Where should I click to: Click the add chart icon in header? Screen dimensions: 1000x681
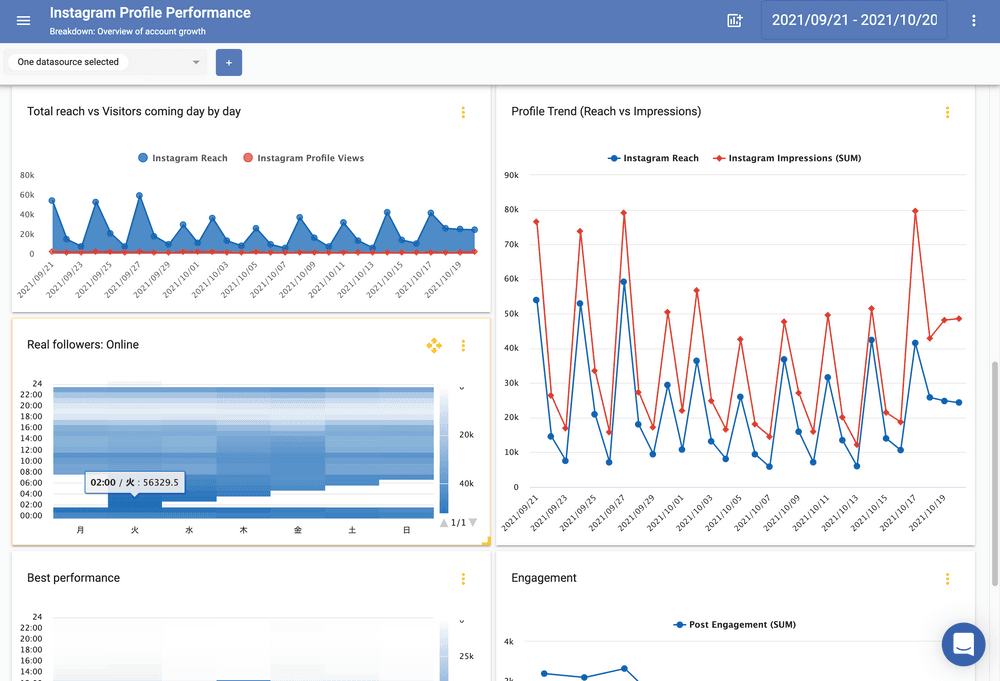[x=735, y=20]
